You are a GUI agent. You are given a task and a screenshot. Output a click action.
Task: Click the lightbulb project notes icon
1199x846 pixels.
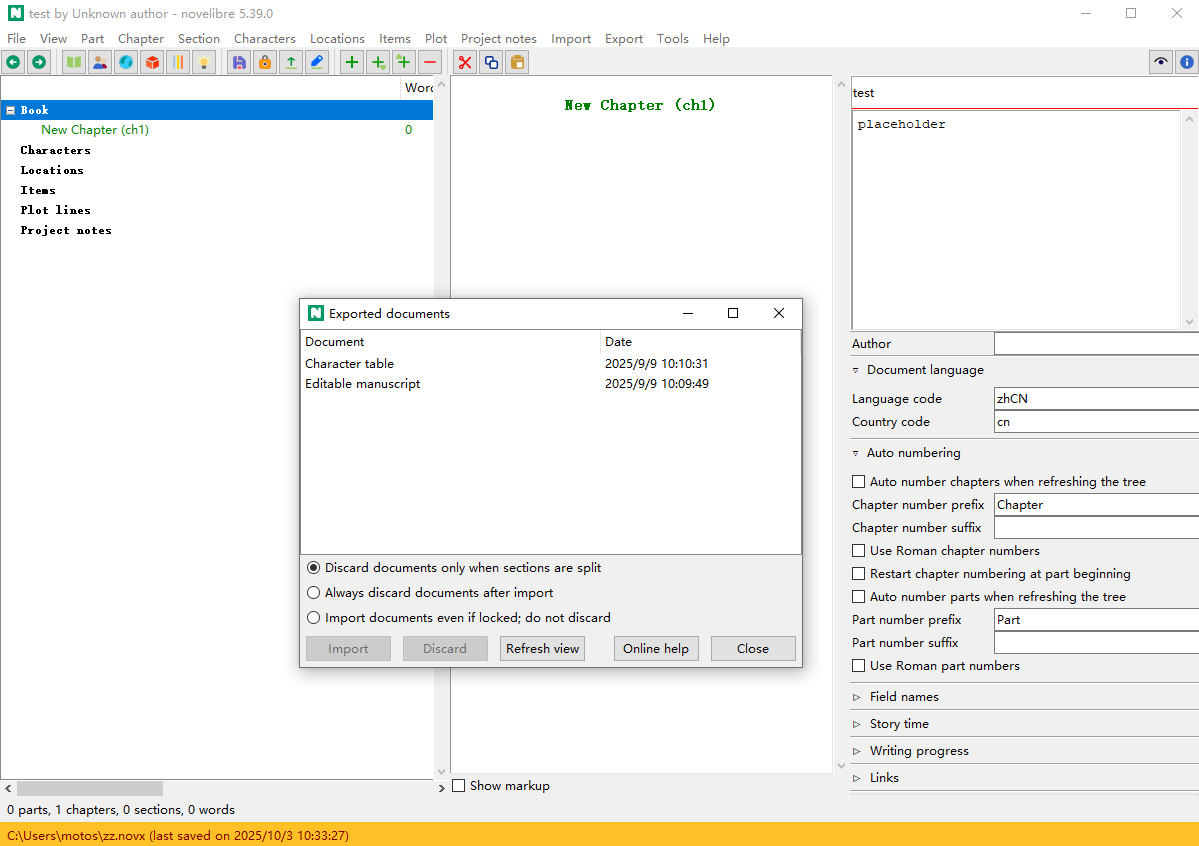pyautogui.click(x=204, y=63)
